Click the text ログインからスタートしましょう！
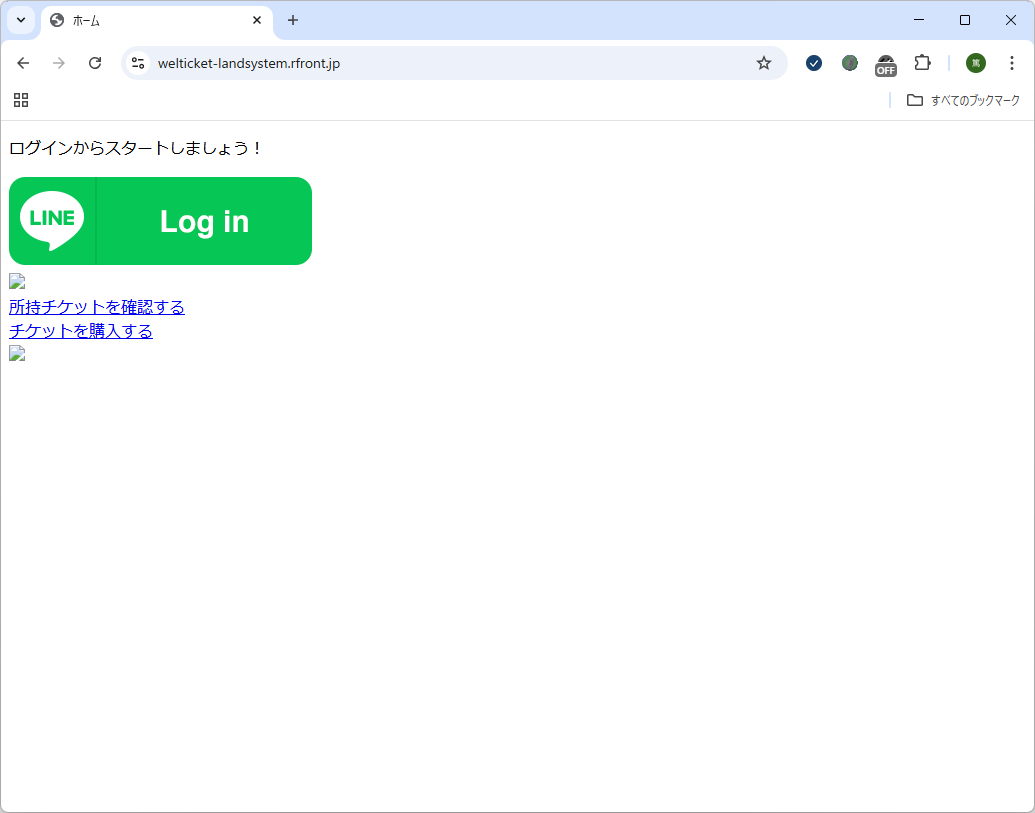 137,148
